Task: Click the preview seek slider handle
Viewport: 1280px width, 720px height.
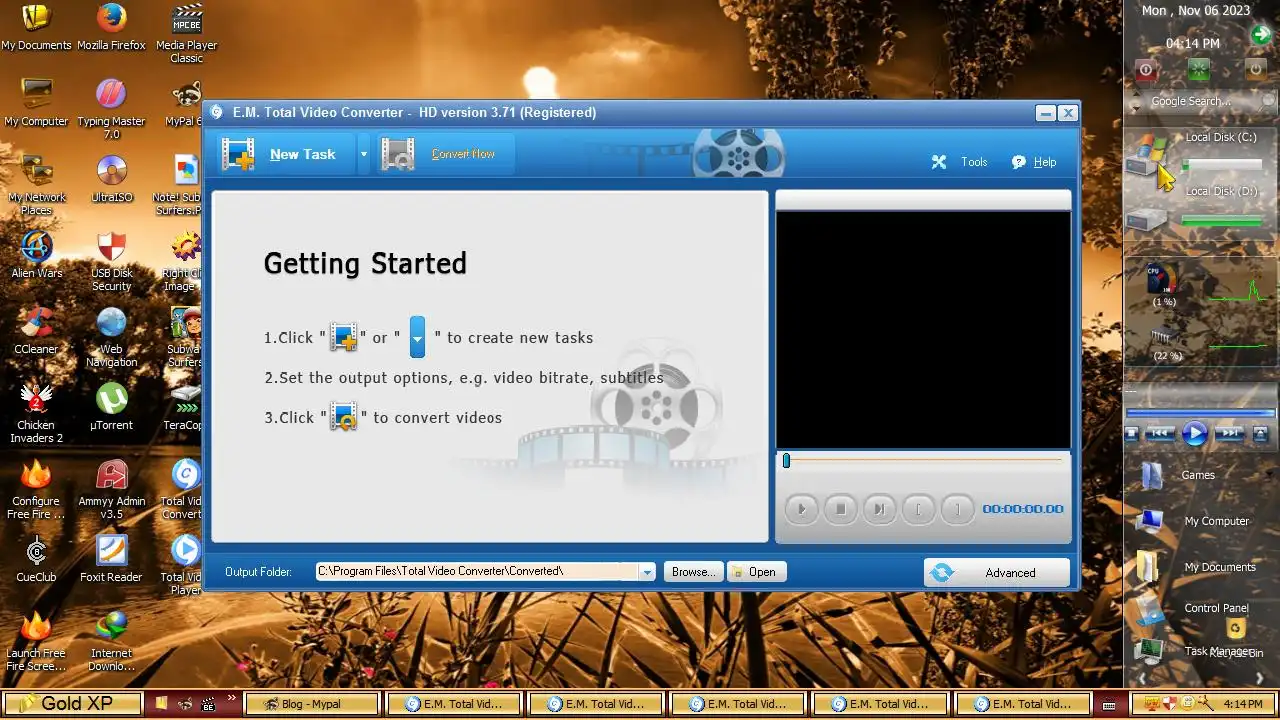Action: [786, 460]
